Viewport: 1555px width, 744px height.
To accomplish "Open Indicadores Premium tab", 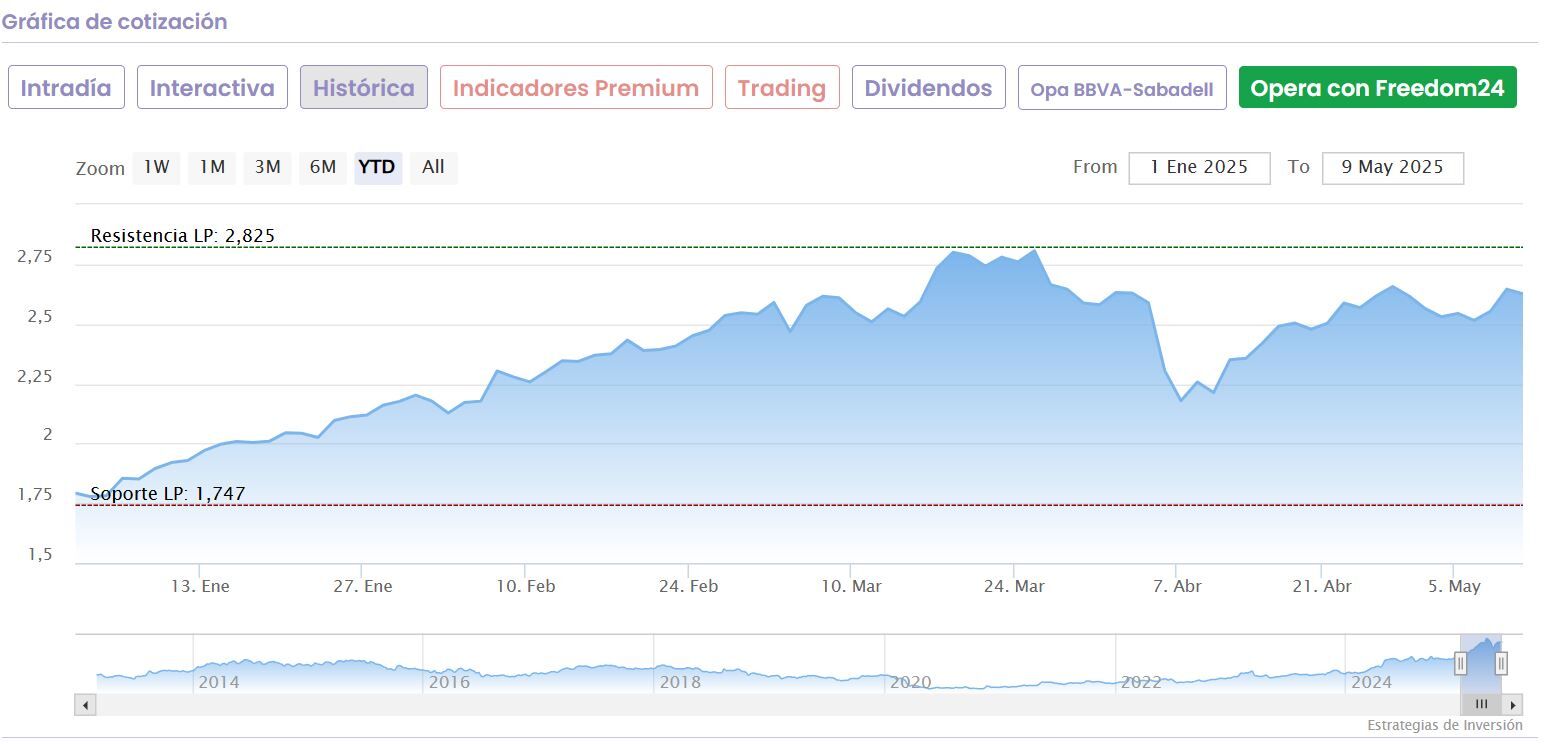I will pyautogui.click(x=576, y=88).
